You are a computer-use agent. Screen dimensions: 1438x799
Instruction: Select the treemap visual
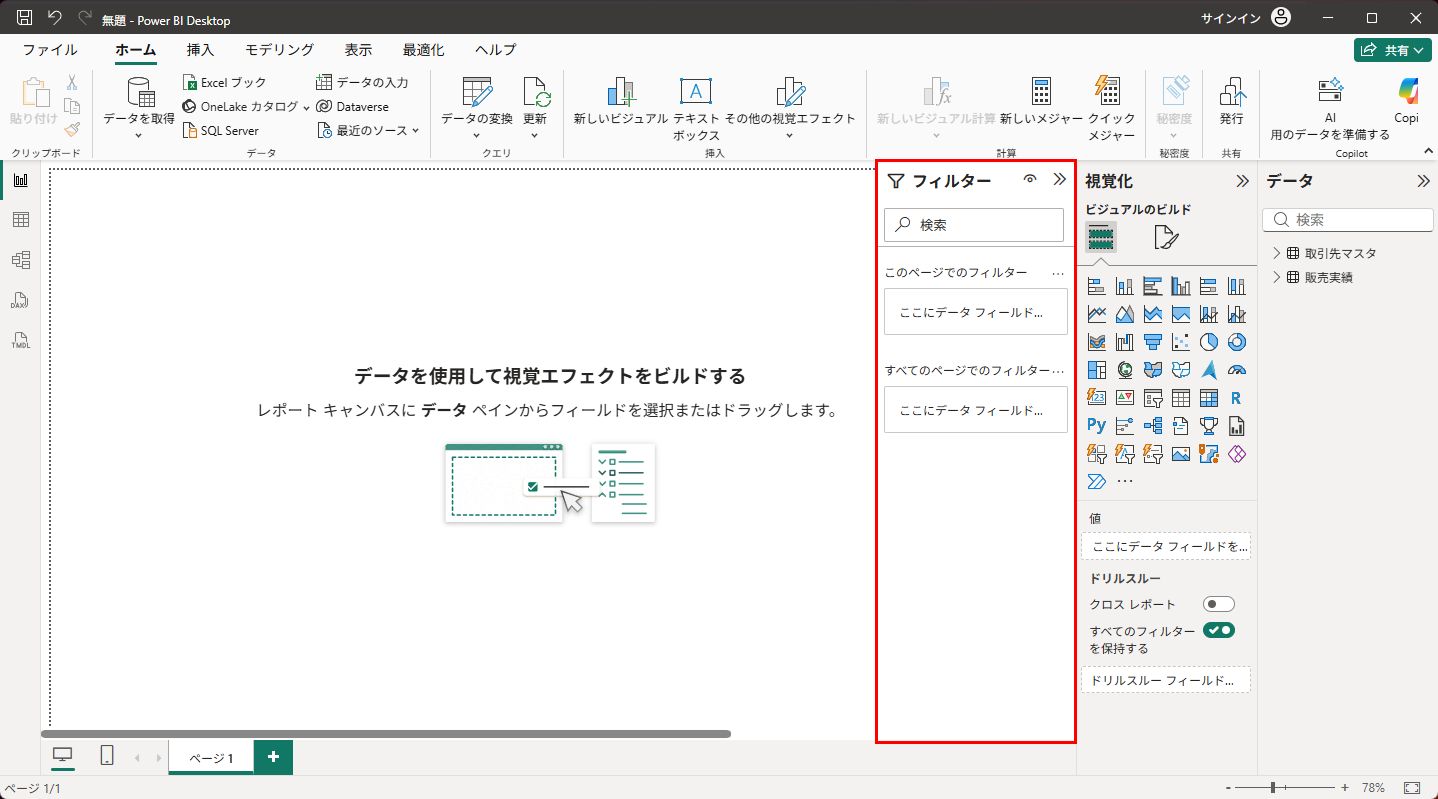[1097, 370]
